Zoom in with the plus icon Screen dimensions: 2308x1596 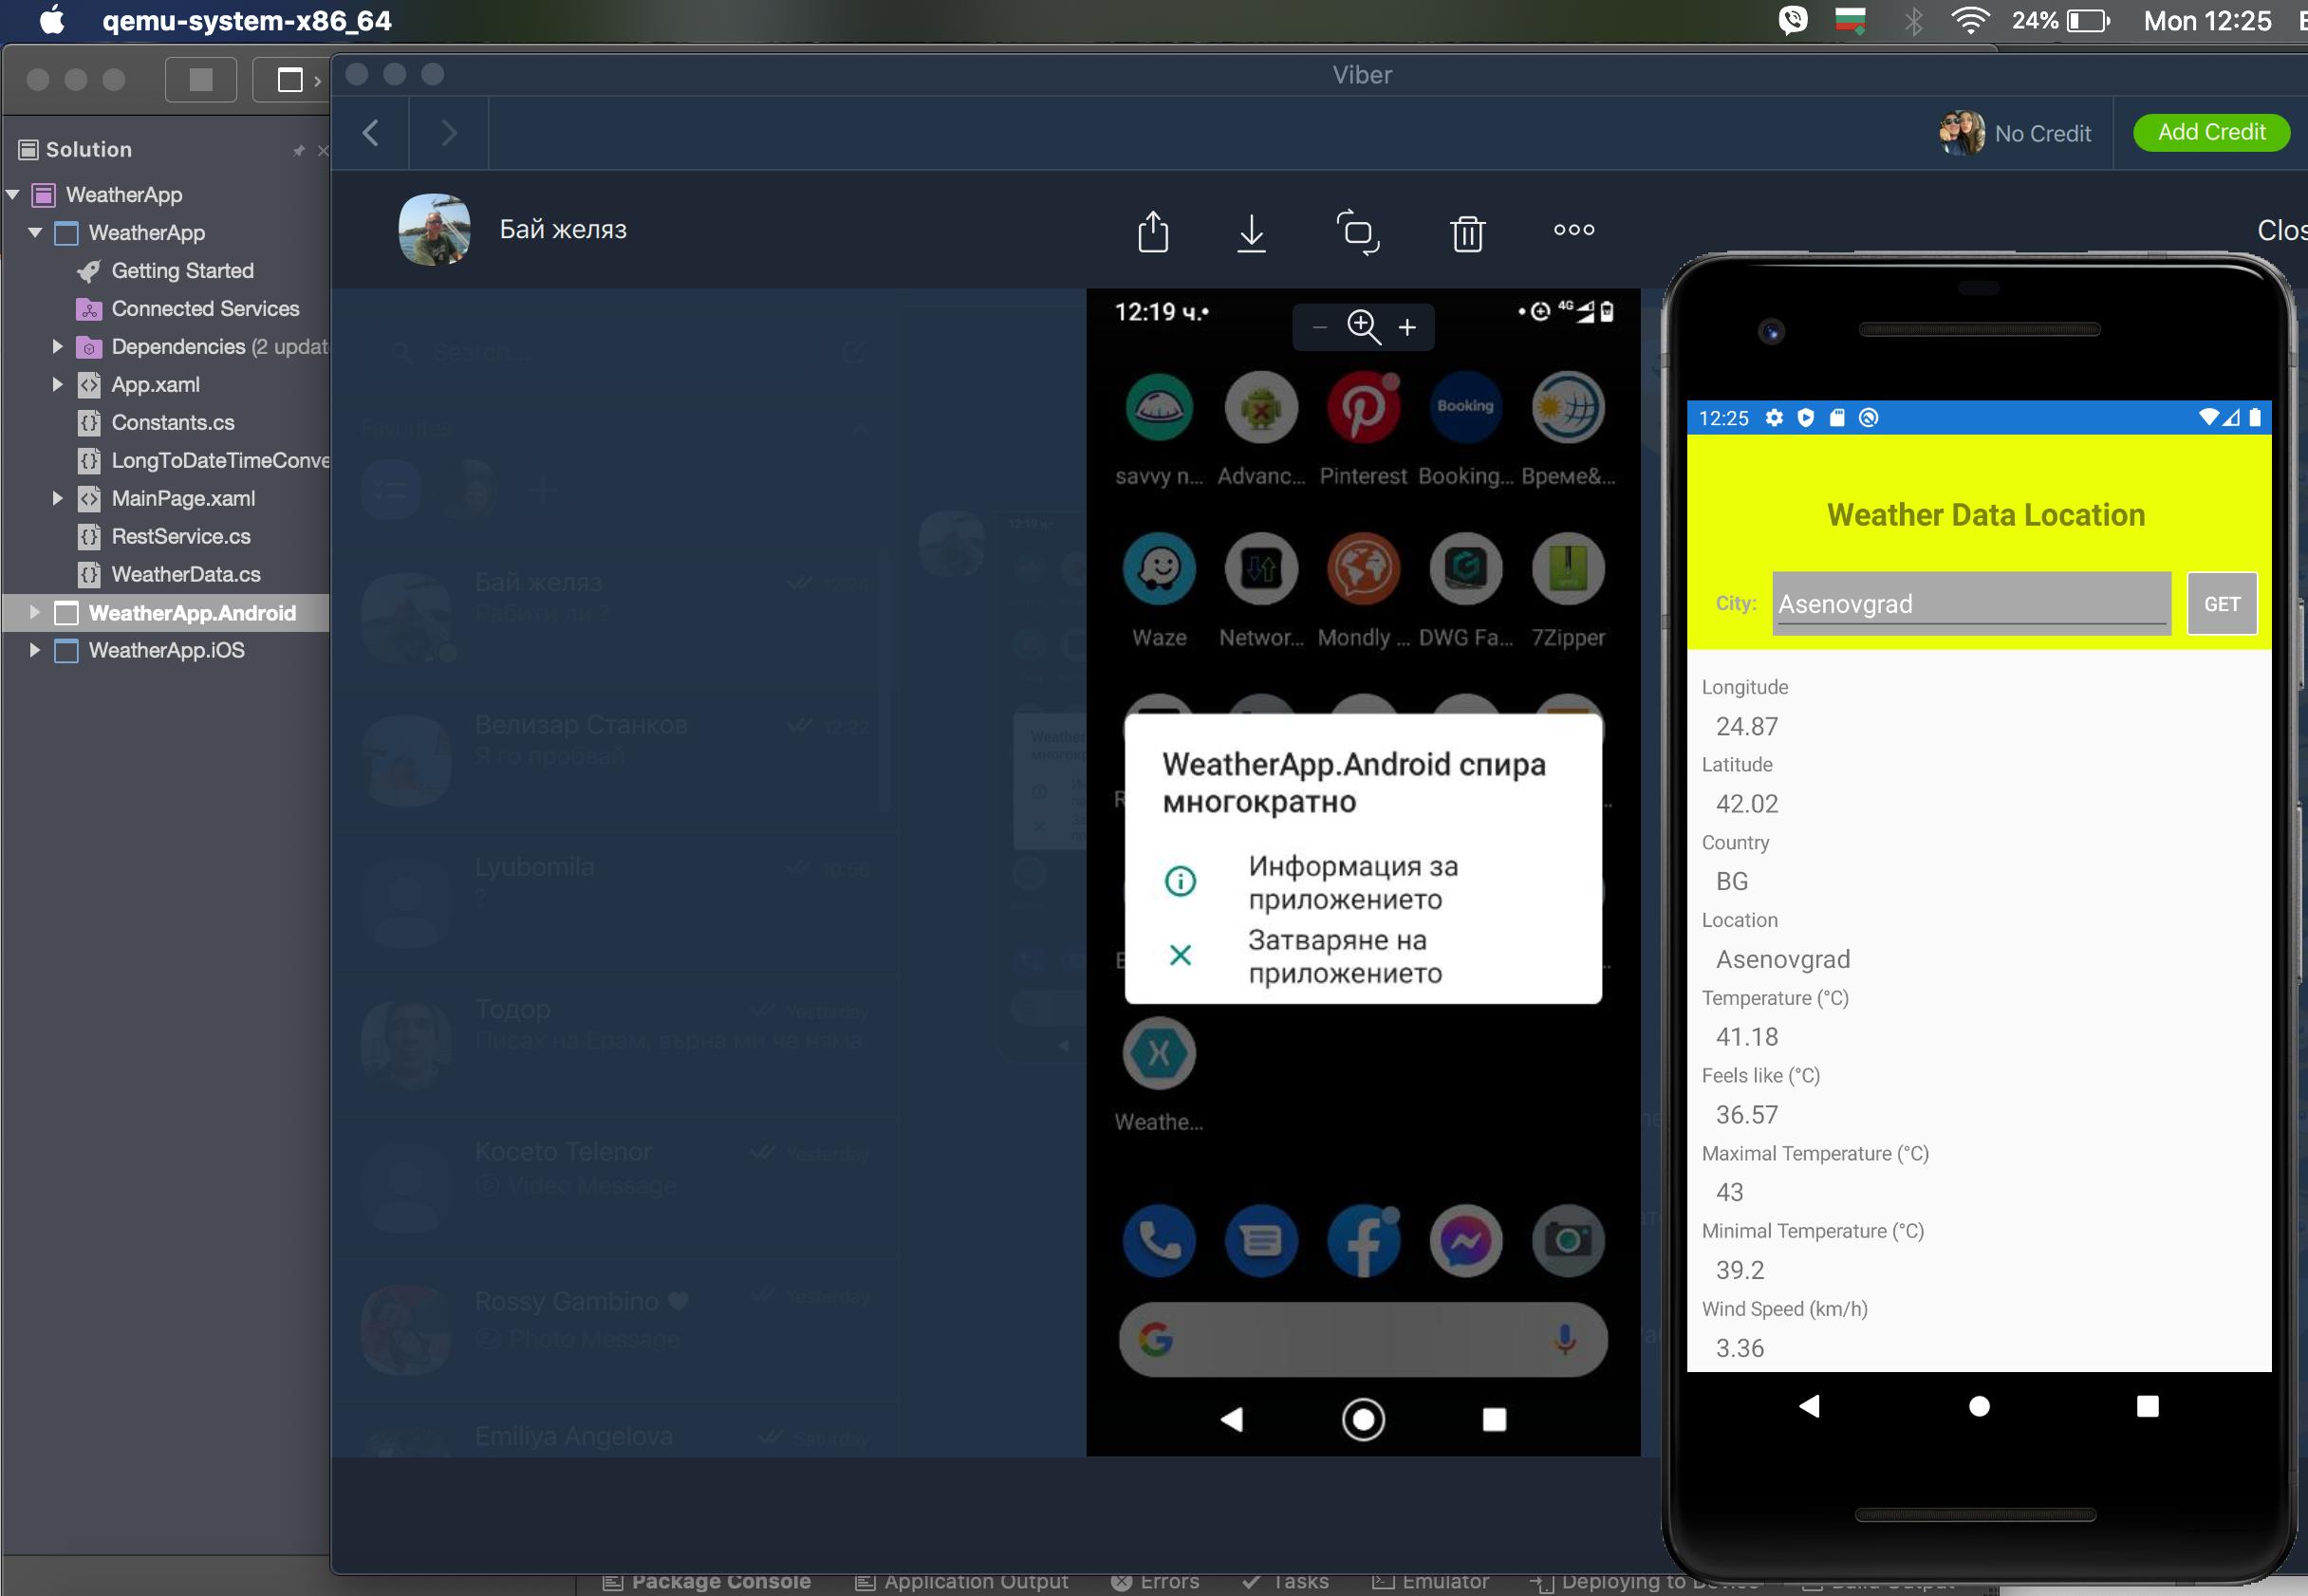point(1407,328)
